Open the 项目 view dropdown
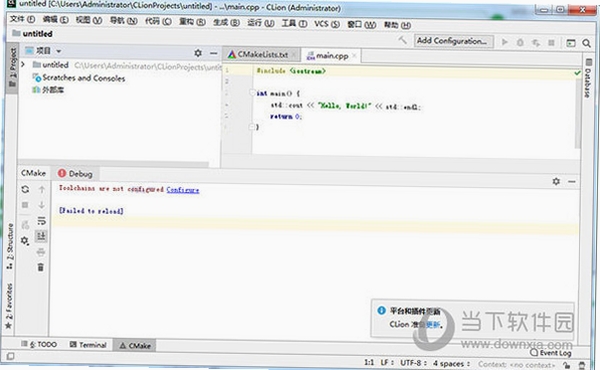Viewport: 600px width, 370px height. (59, 51)
